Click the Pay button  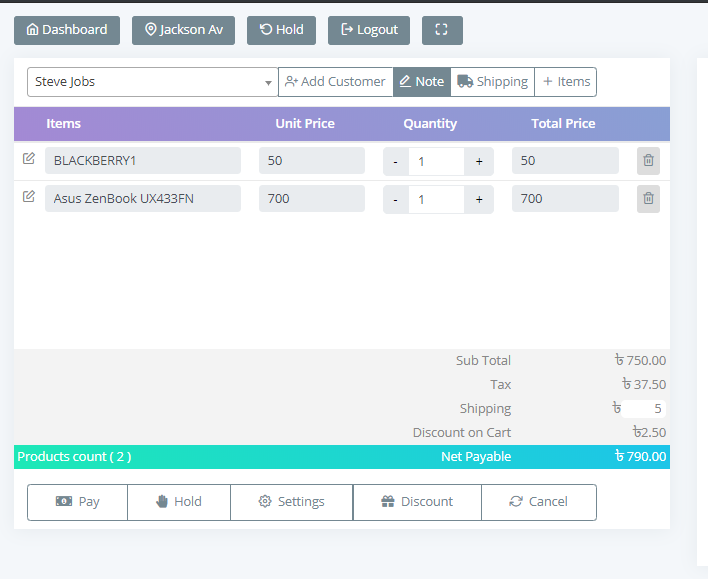78,502
